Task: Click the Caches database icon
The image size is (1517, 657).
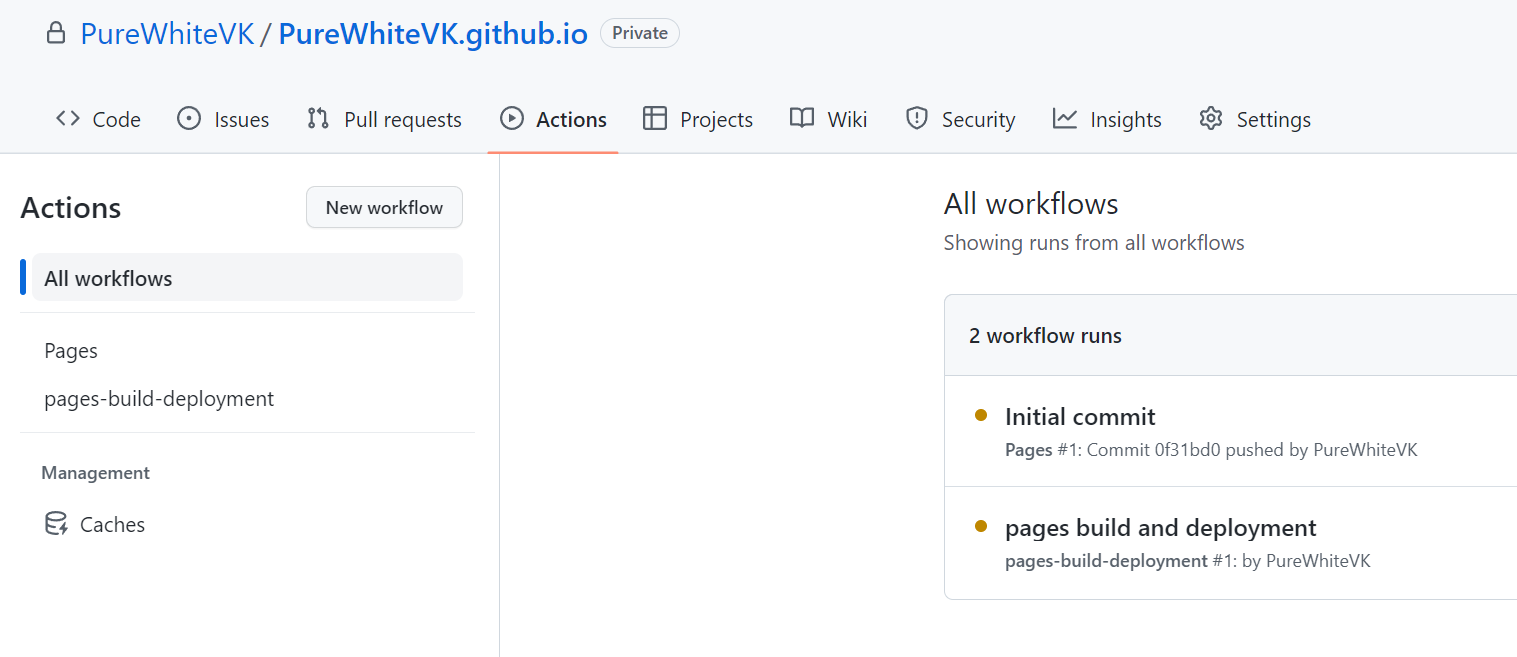Action: (x=56, y=524)
